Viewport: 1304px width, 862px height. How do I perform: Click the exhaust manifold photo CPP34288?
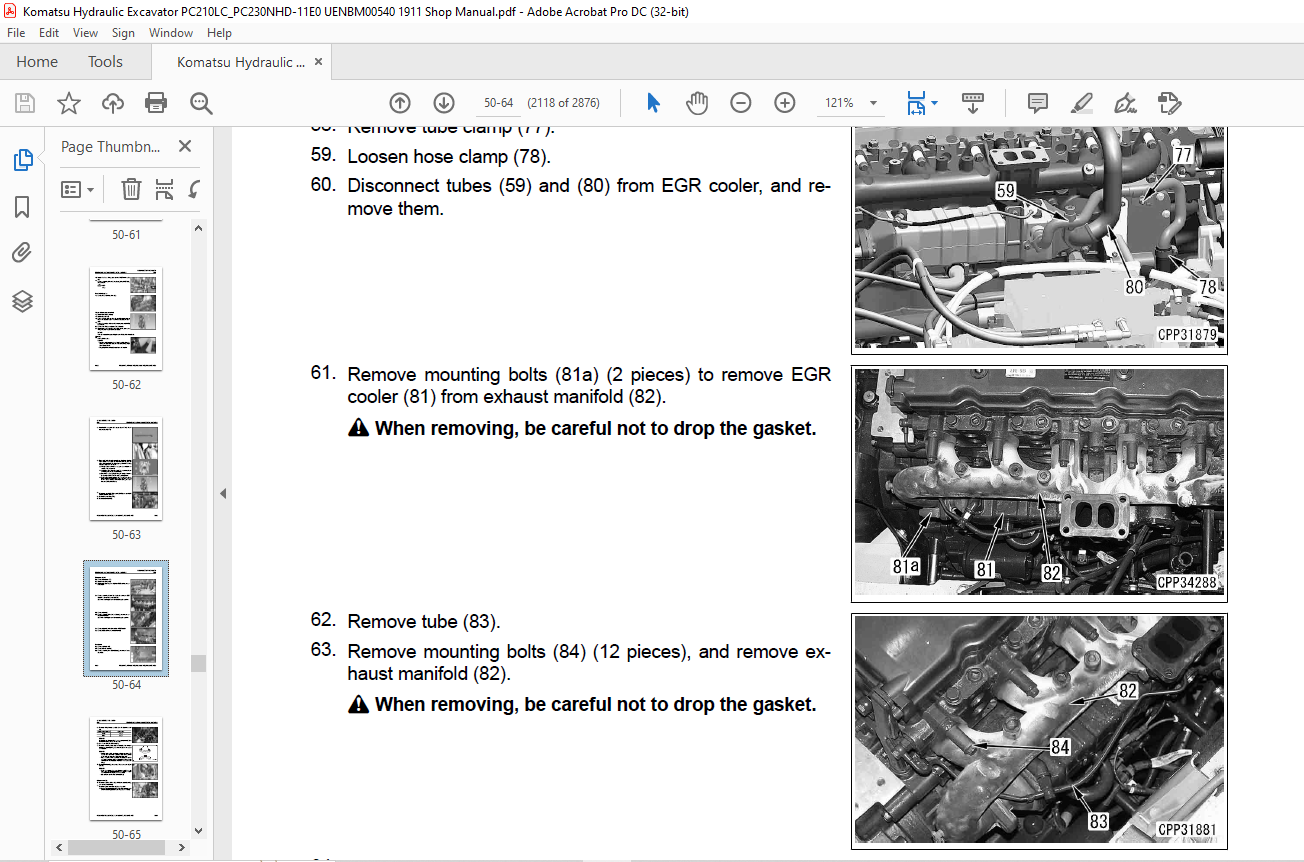coord(1039,483)
